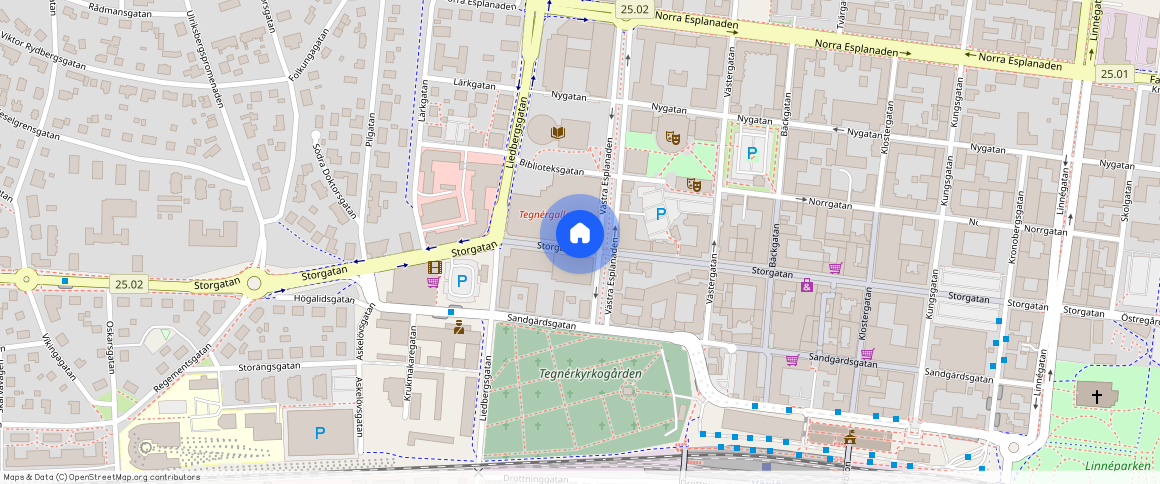Viewport: 1160px width, 484px height.
Task: Select the supermarket cart icon above the purple bag
Action: tap(835, 268)
